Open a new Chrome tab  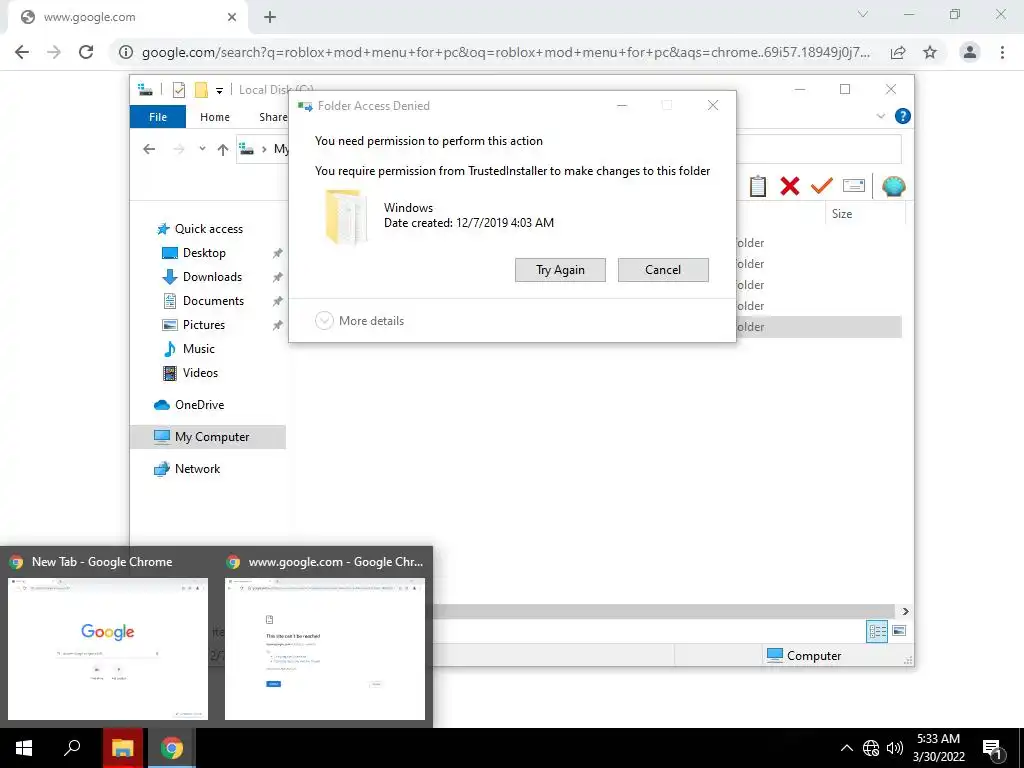click(270, 18)
